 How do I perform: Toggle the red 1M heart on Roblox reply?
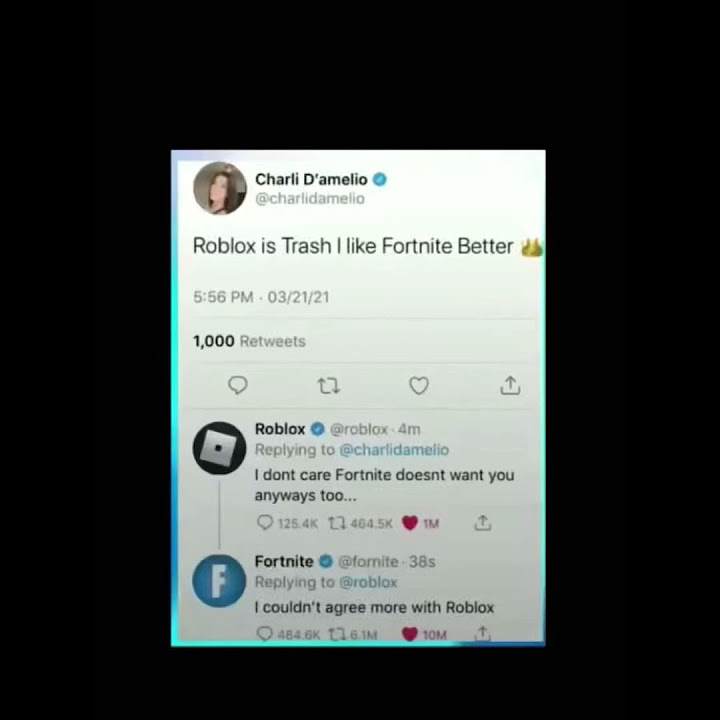tap(421, 523)
